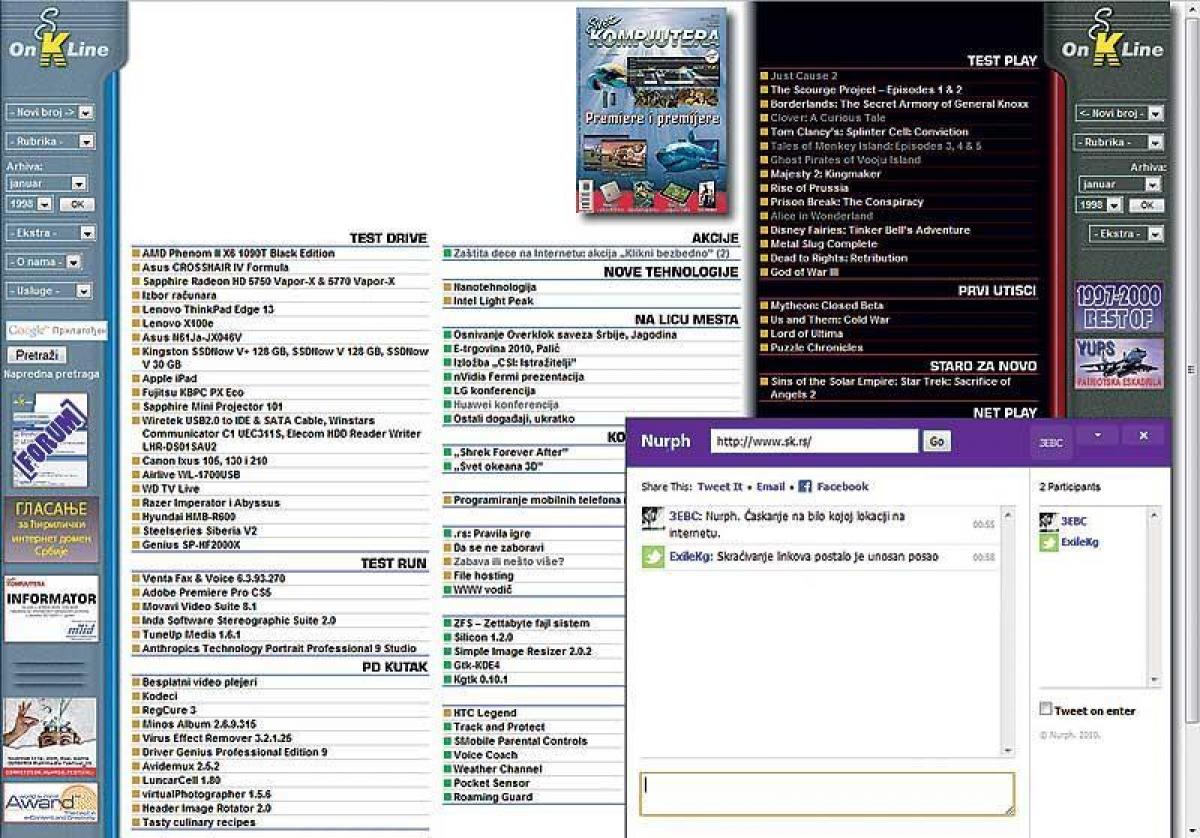Close the Nurph chat panel
1200x838 pixels.
(x=1143, y=436)
